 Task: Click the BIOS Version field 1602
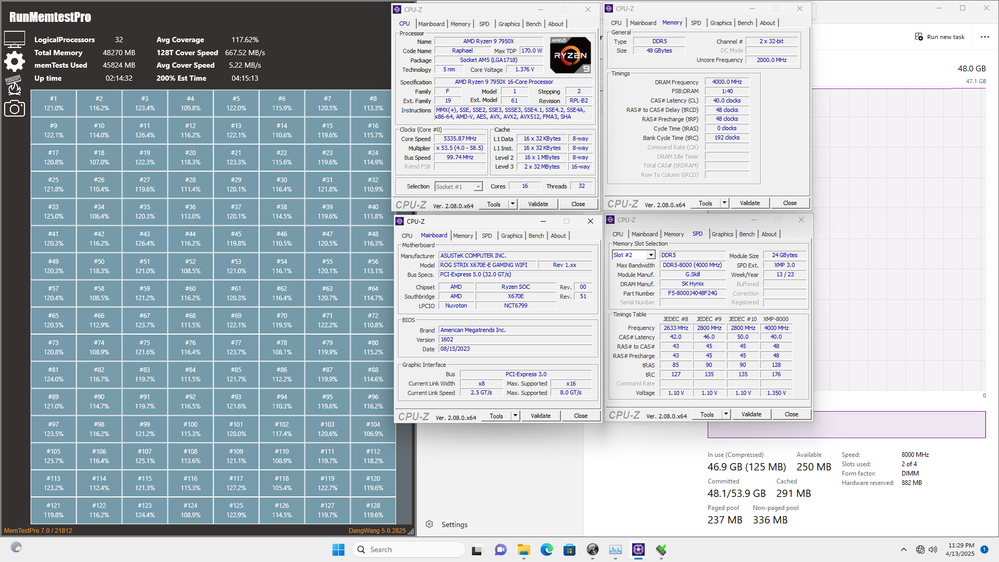tap(515, 340)
